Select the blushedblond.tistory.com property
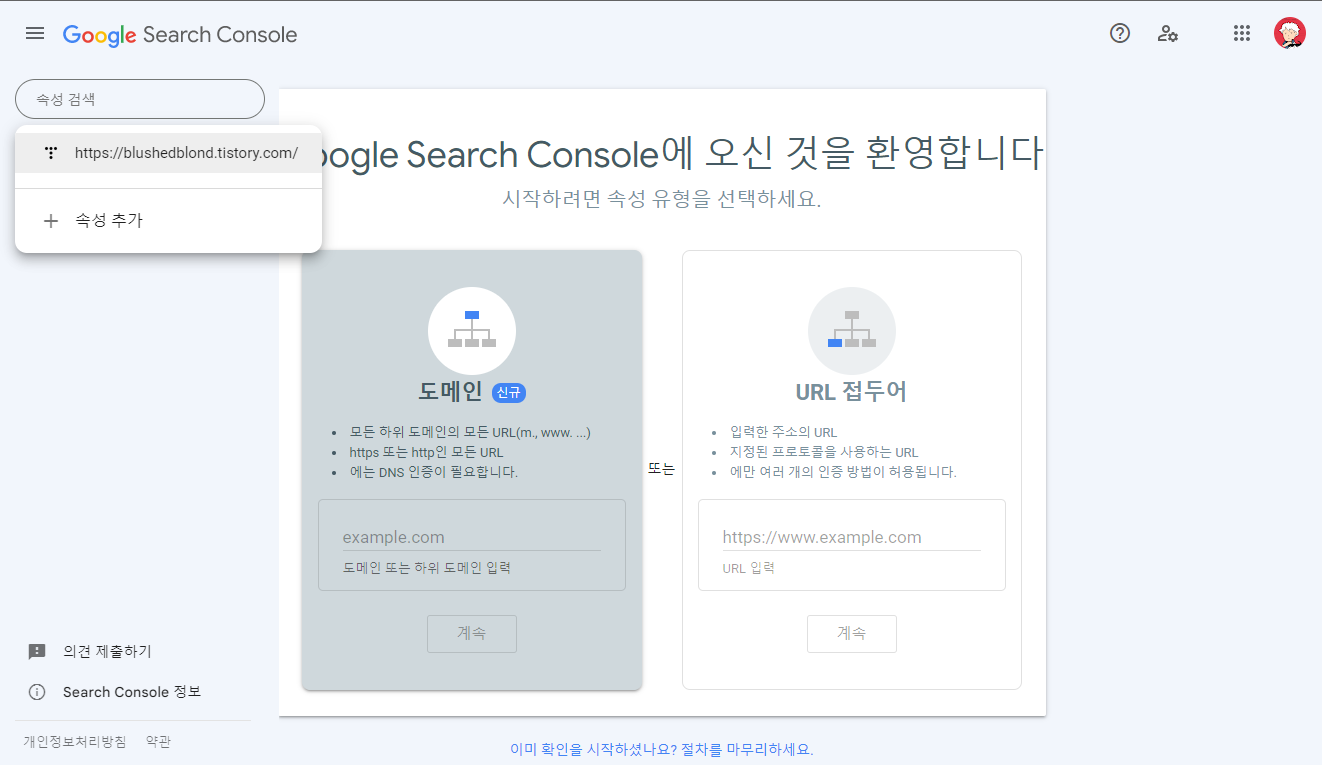1322x765 pixels. point(168,153)
